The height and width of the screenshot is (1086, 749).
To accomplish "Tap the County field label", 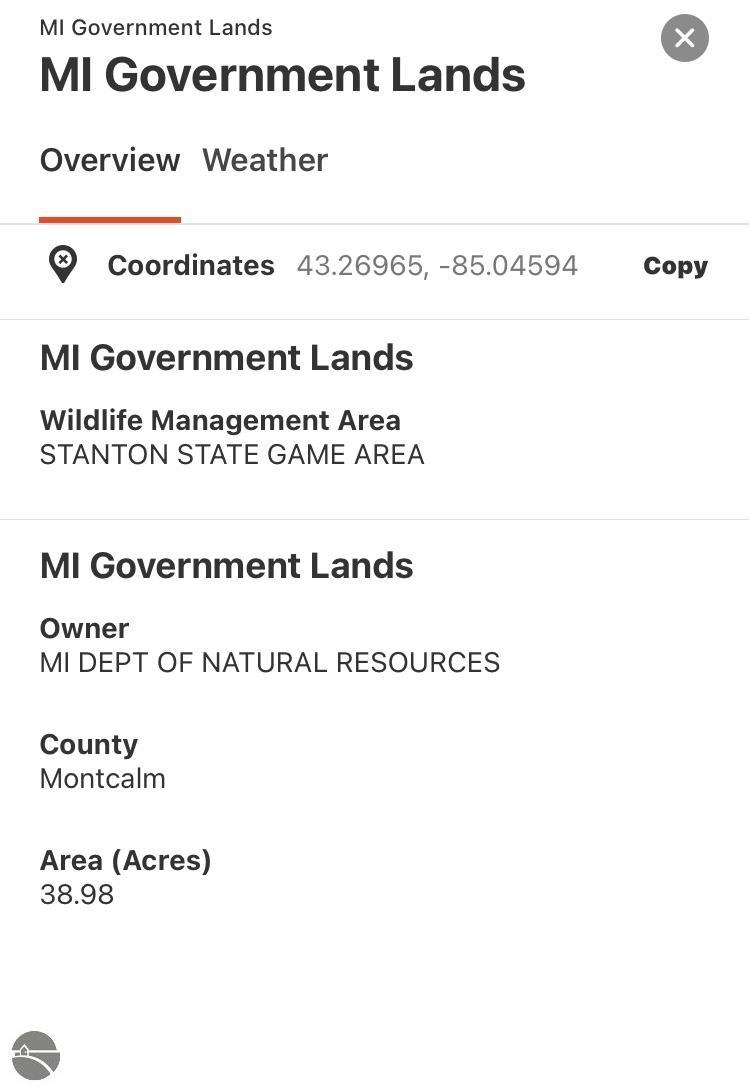I will [89, 745].
